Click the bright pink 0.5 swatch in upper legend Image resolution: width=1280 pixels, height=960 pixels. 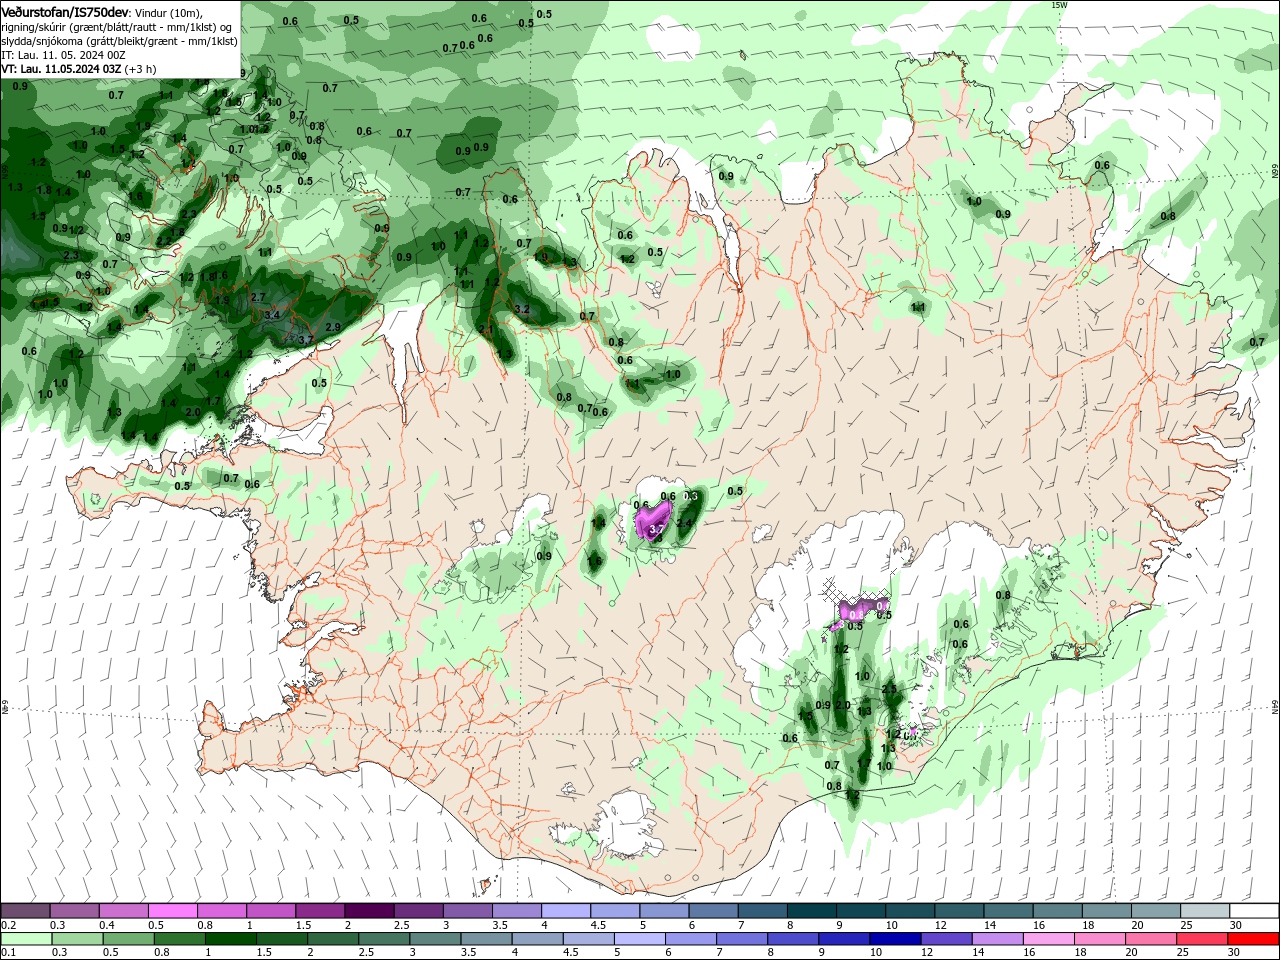[x=173, y=911]
